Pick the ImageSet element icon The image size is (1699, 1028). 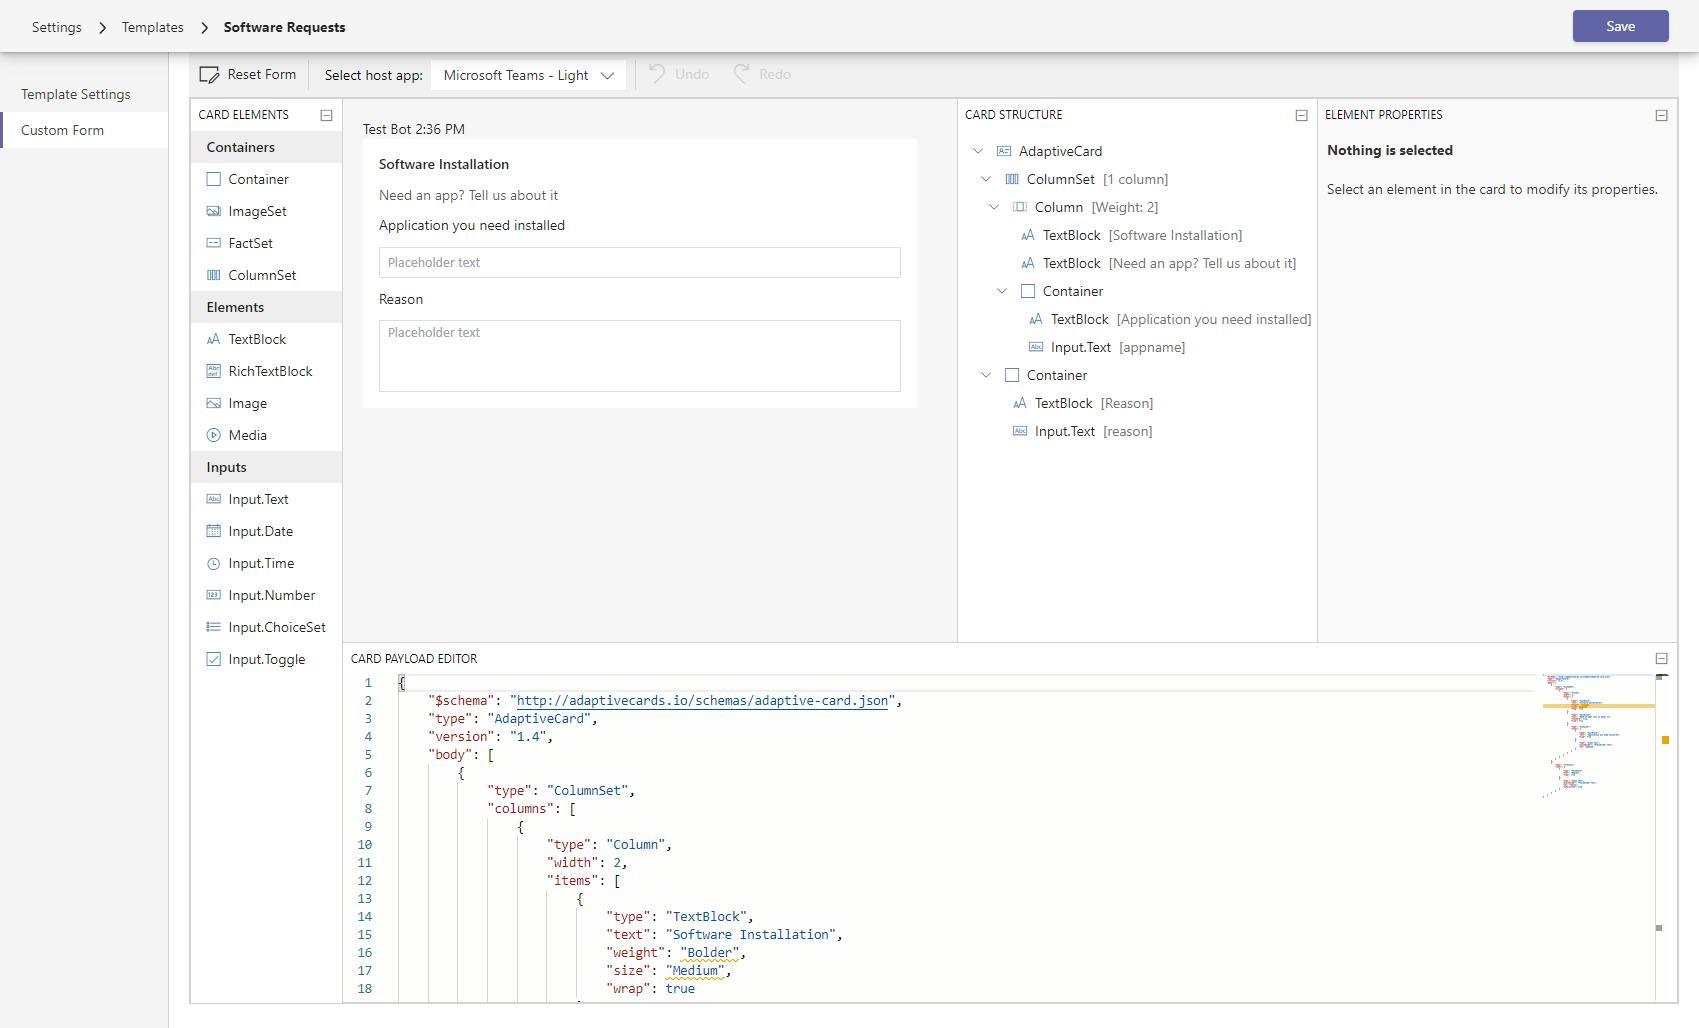[x=213, y=211]
